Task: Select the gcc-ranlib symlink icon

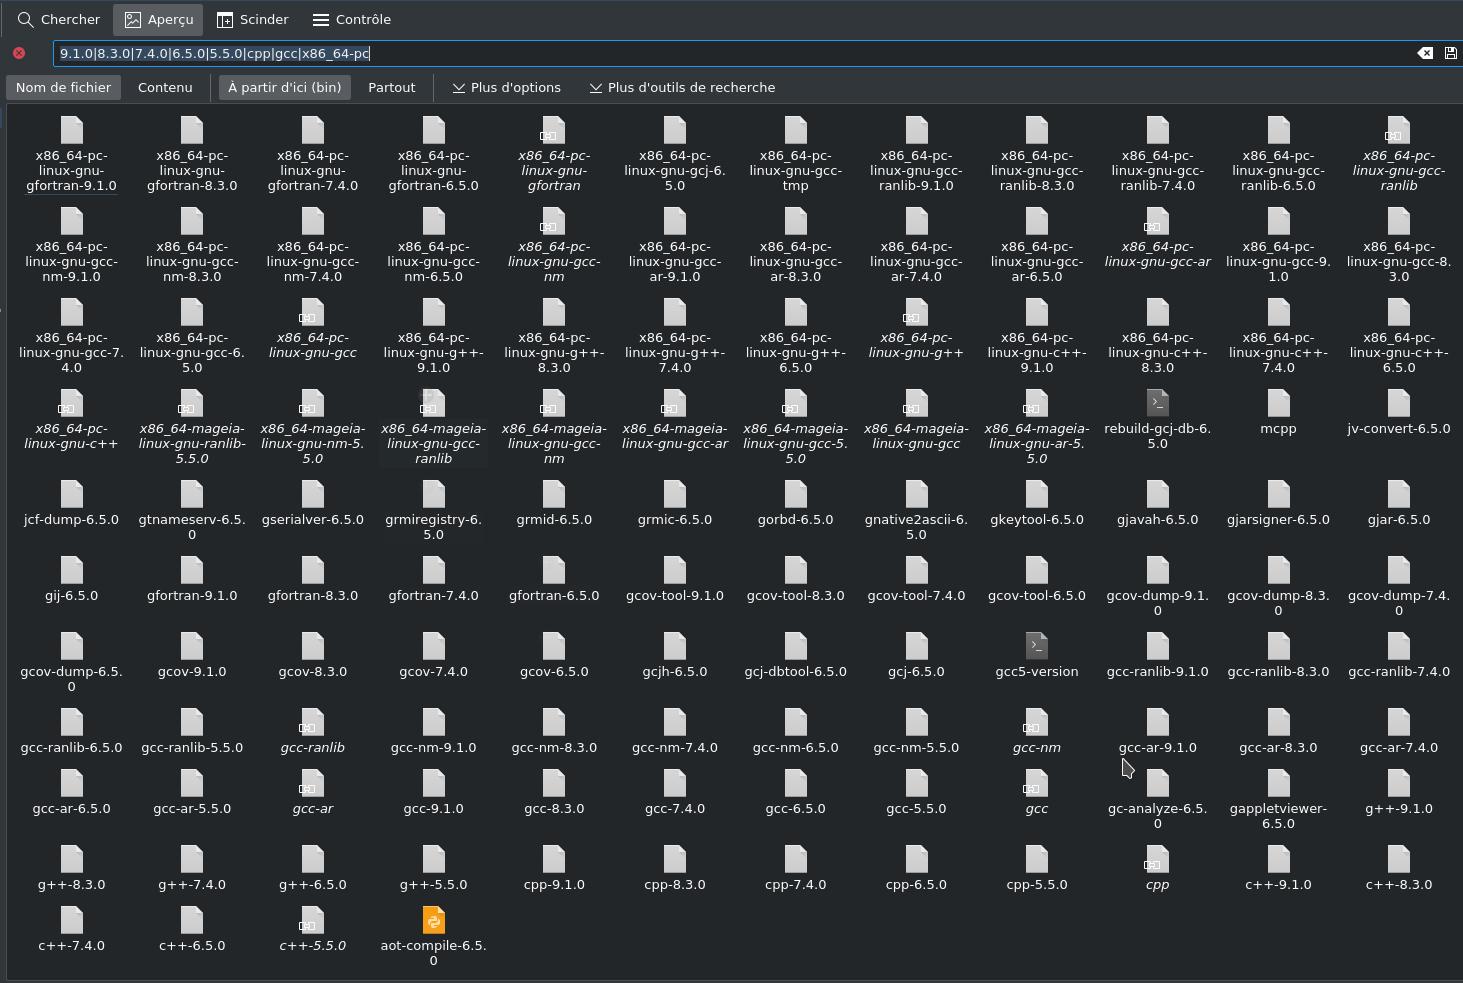Action: [312, 722]
